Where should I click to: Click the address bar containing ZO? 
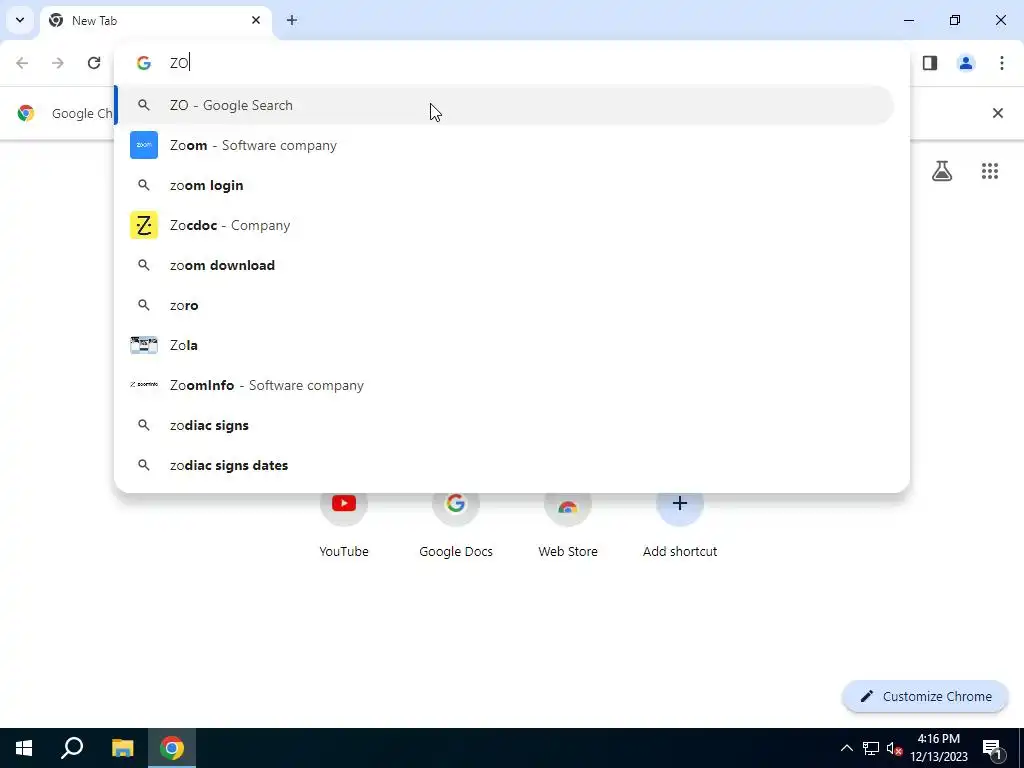511,63
